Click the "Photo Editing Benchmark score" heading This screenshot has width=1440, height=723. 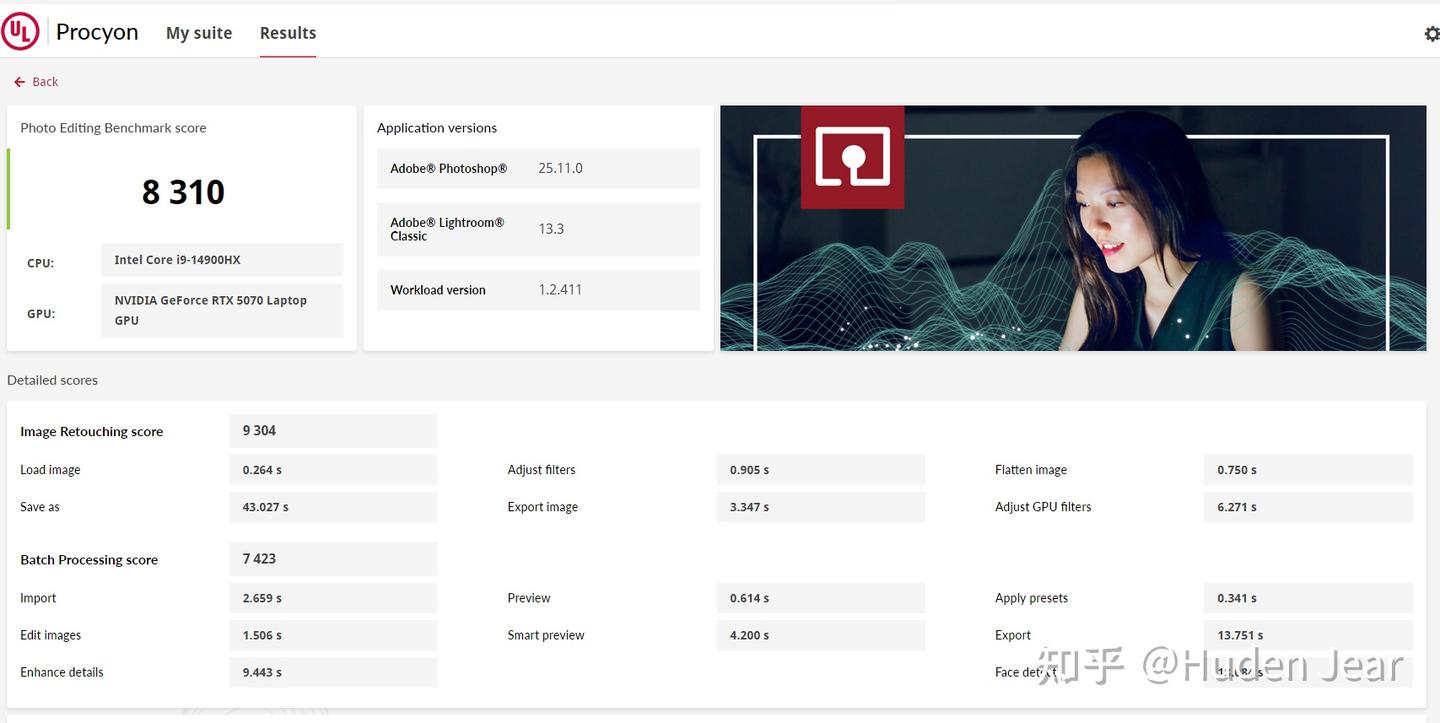coord(113,128)
